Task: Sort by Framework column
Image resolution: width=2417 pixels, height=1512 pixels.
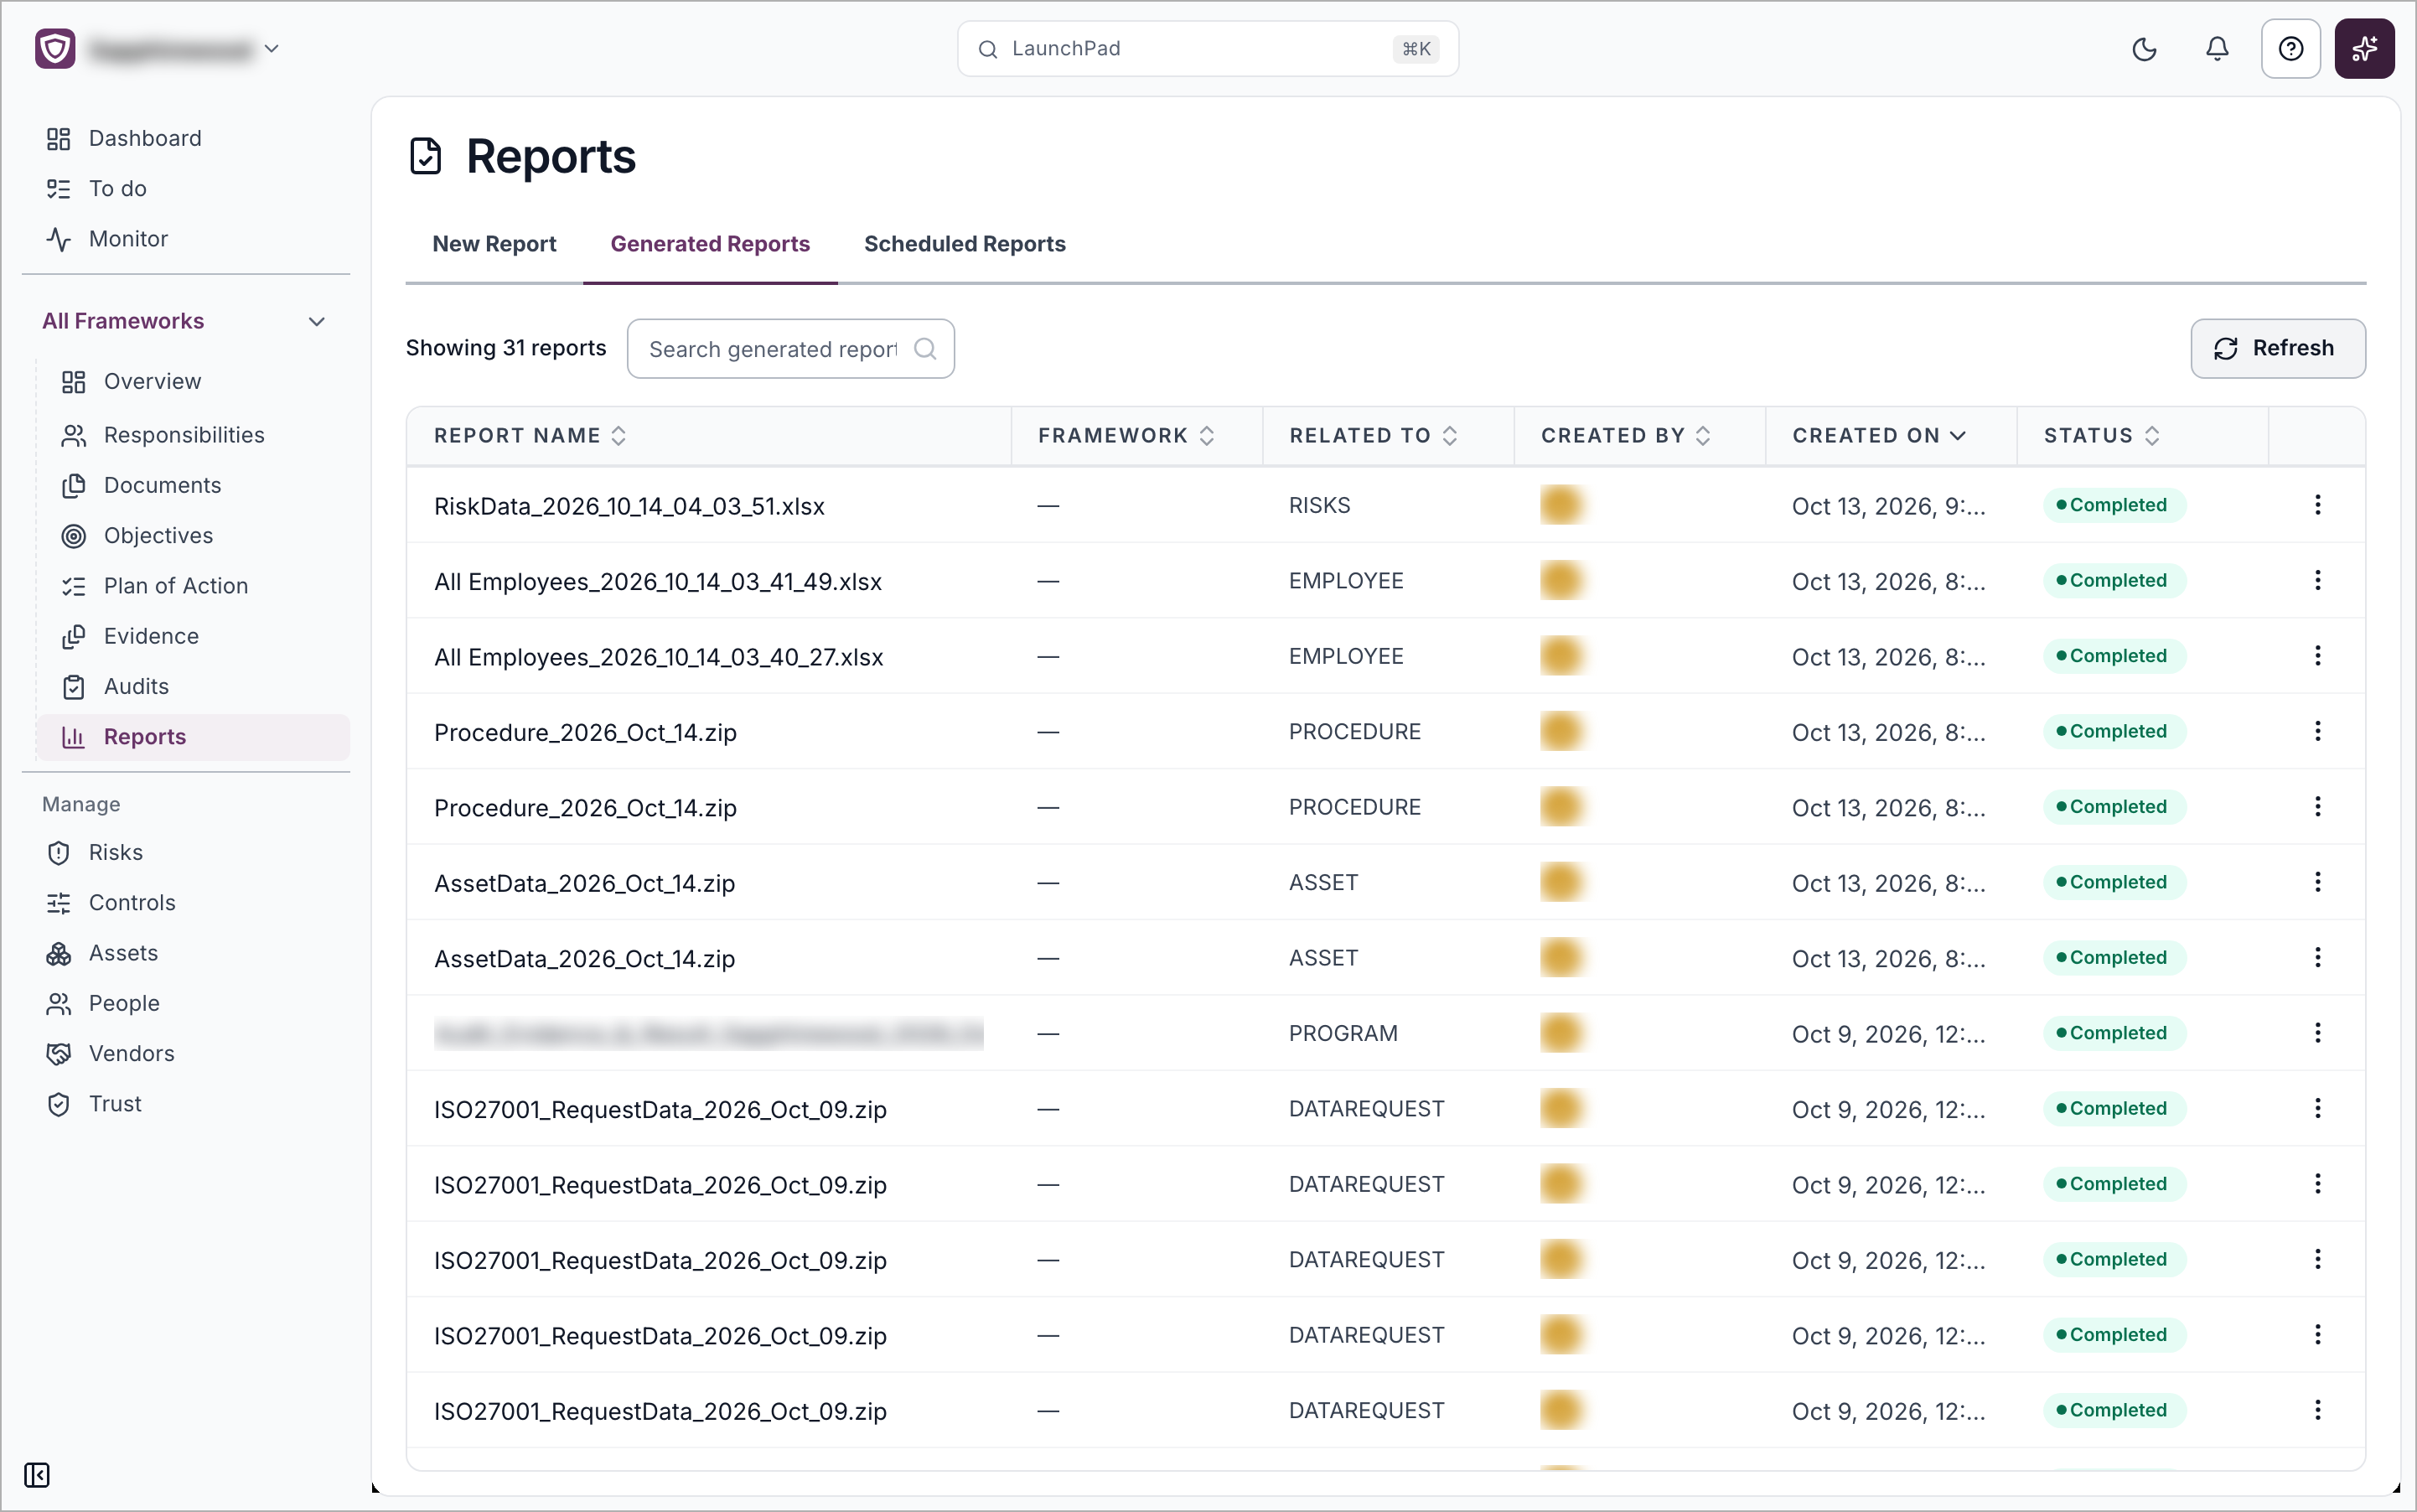Action: point(1126,435)
